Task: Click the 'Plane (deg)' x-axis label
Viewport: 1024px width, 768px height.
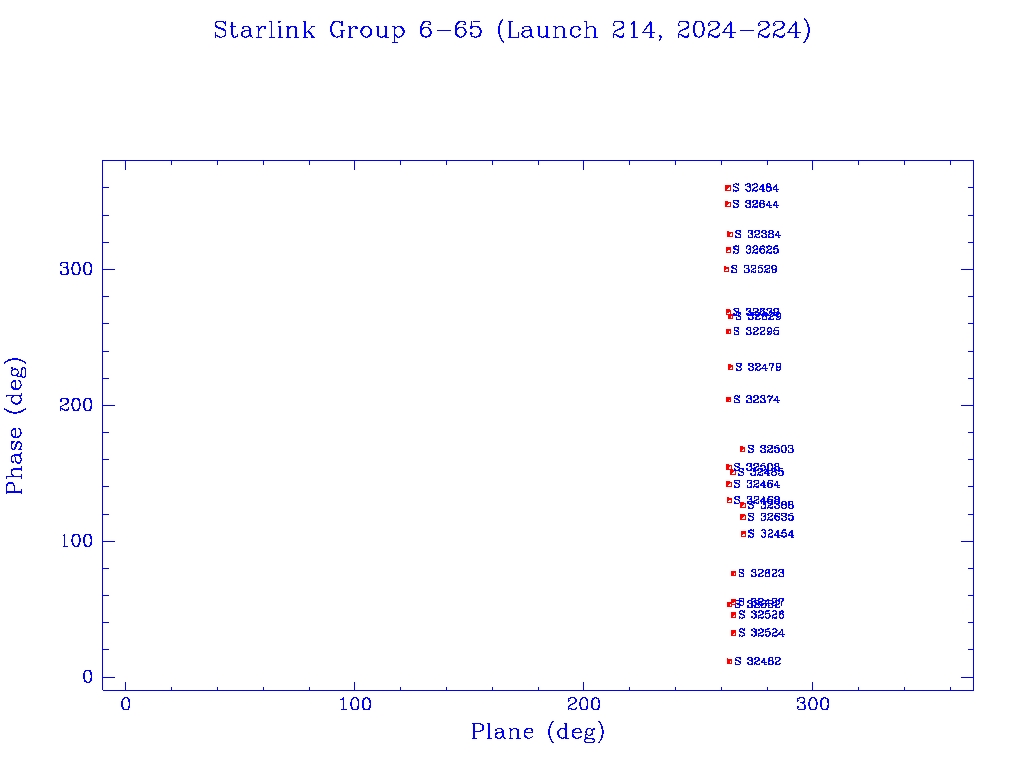Action: pos(538,731)
